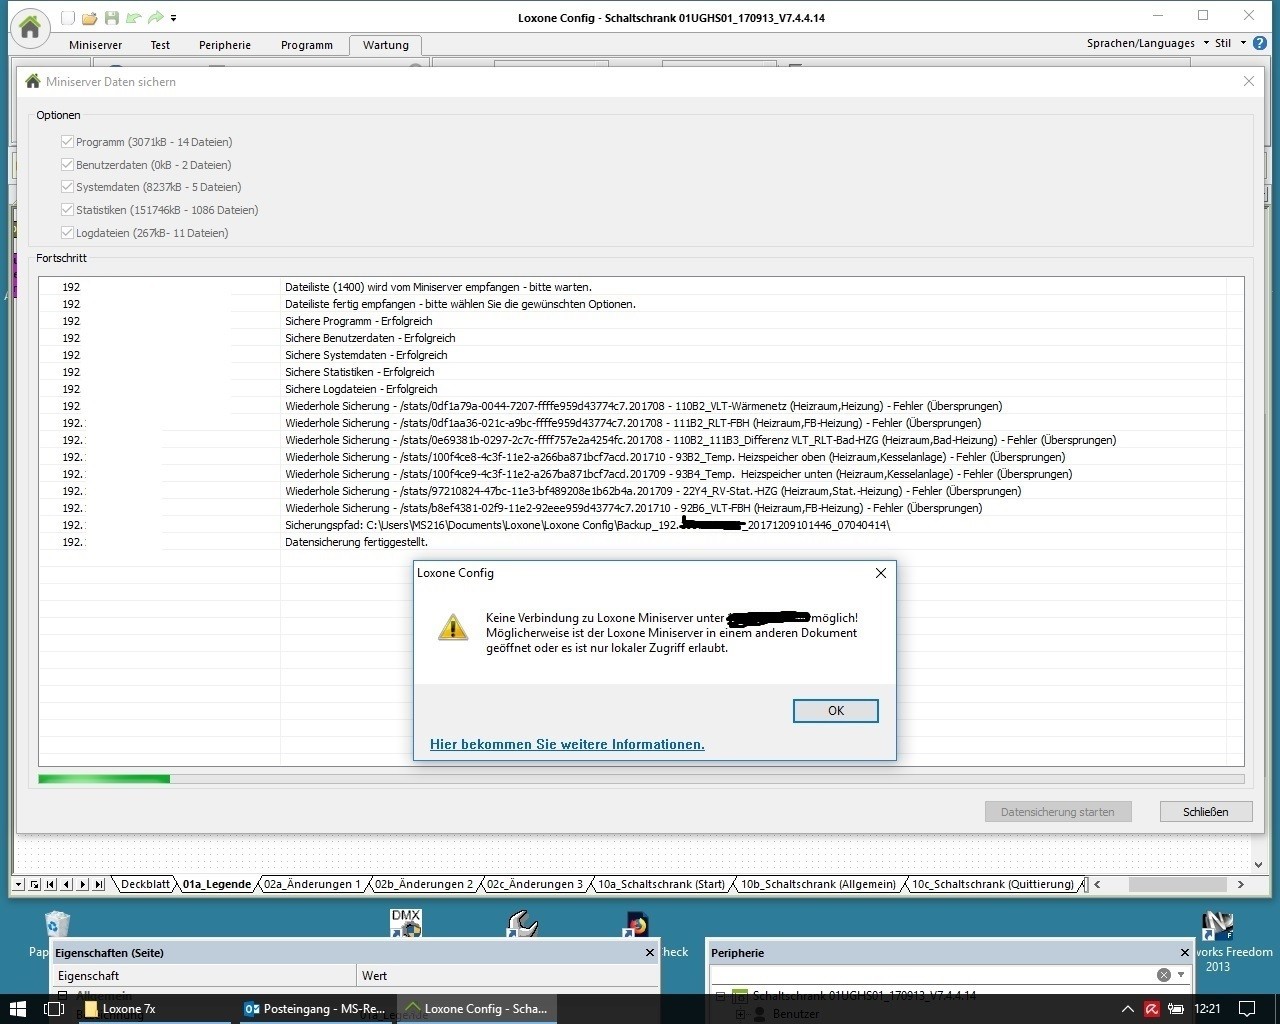The image size is (1280, 1024).
Task: Toggle the Programm backup checkbox
Action: point(67,142)
